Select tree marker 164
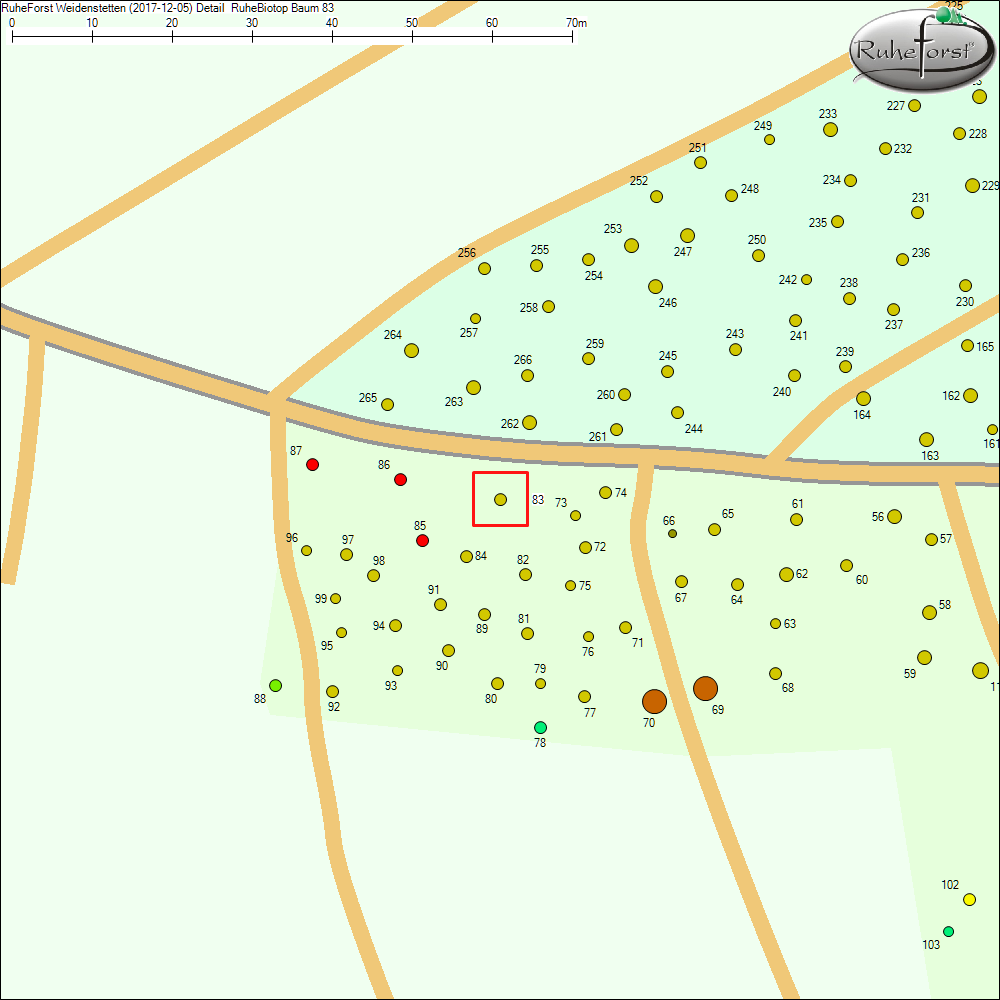The height and width of the screenshot is (1000, 1000). 863,399
